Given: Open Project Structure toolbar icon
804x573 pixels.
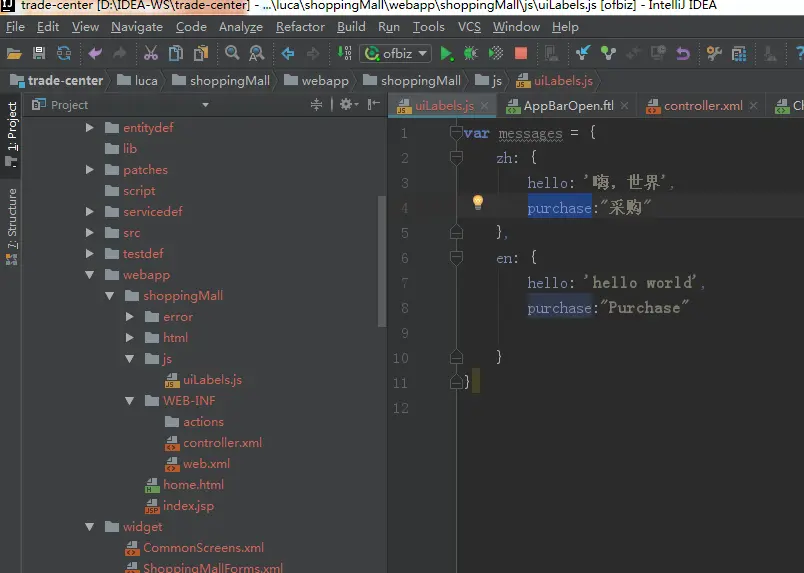Looking at the screenshot, I should [739, 53].
